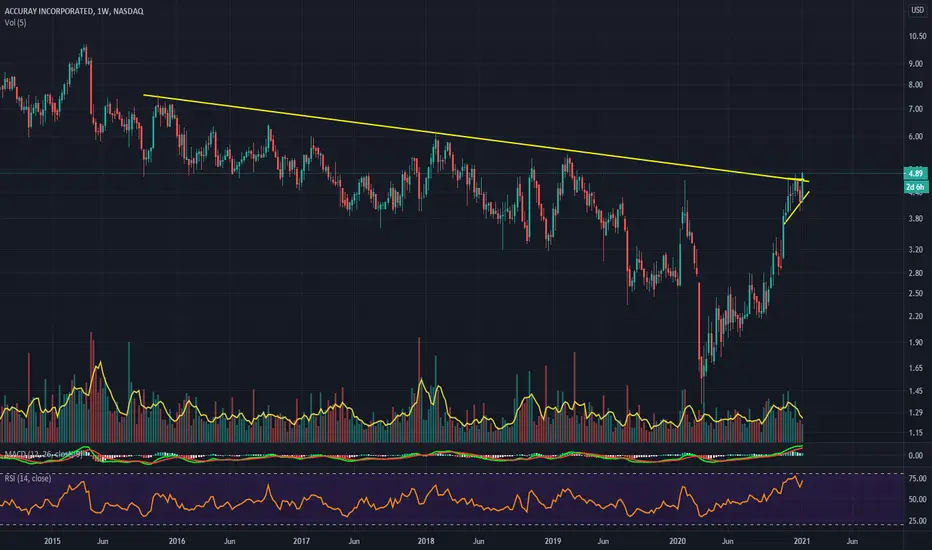Click the 2016 time axis label
Image resolution: width=932 pixels, height=550 pixels.
pos(177,541)
